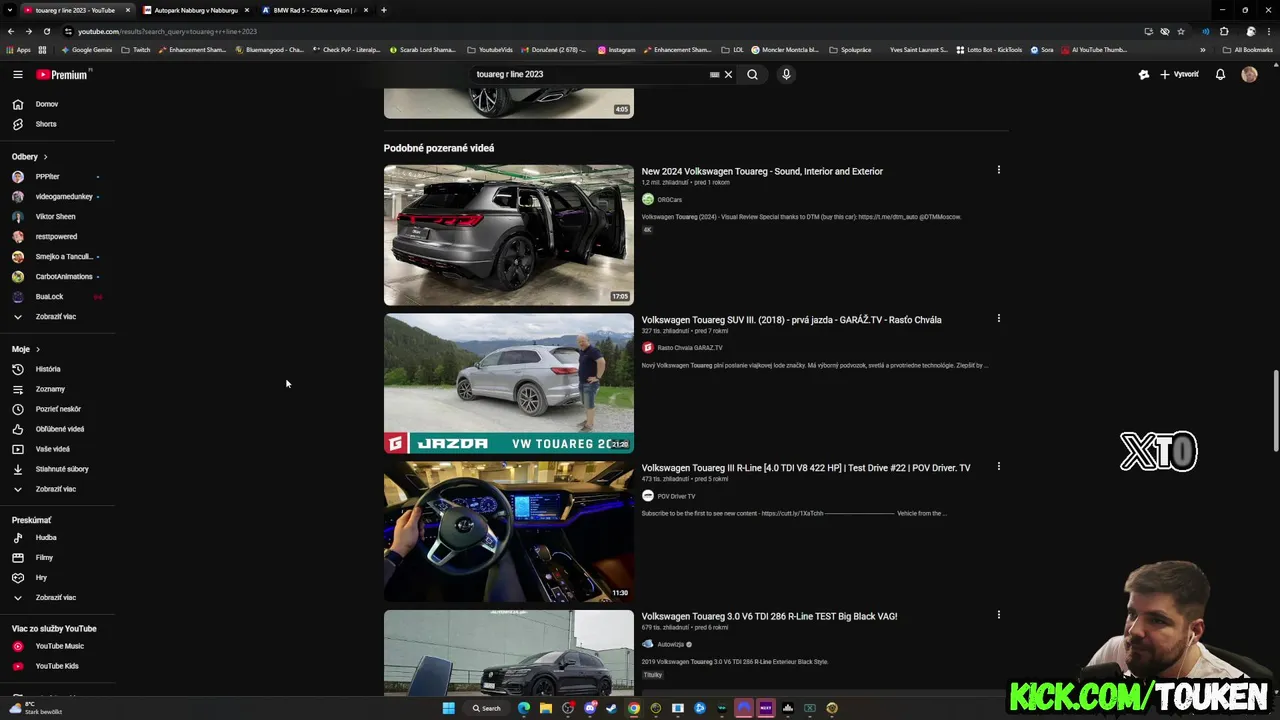Open notifications bell
Viewport: 1280px width, 720px height.
[x=1220, y=74]
